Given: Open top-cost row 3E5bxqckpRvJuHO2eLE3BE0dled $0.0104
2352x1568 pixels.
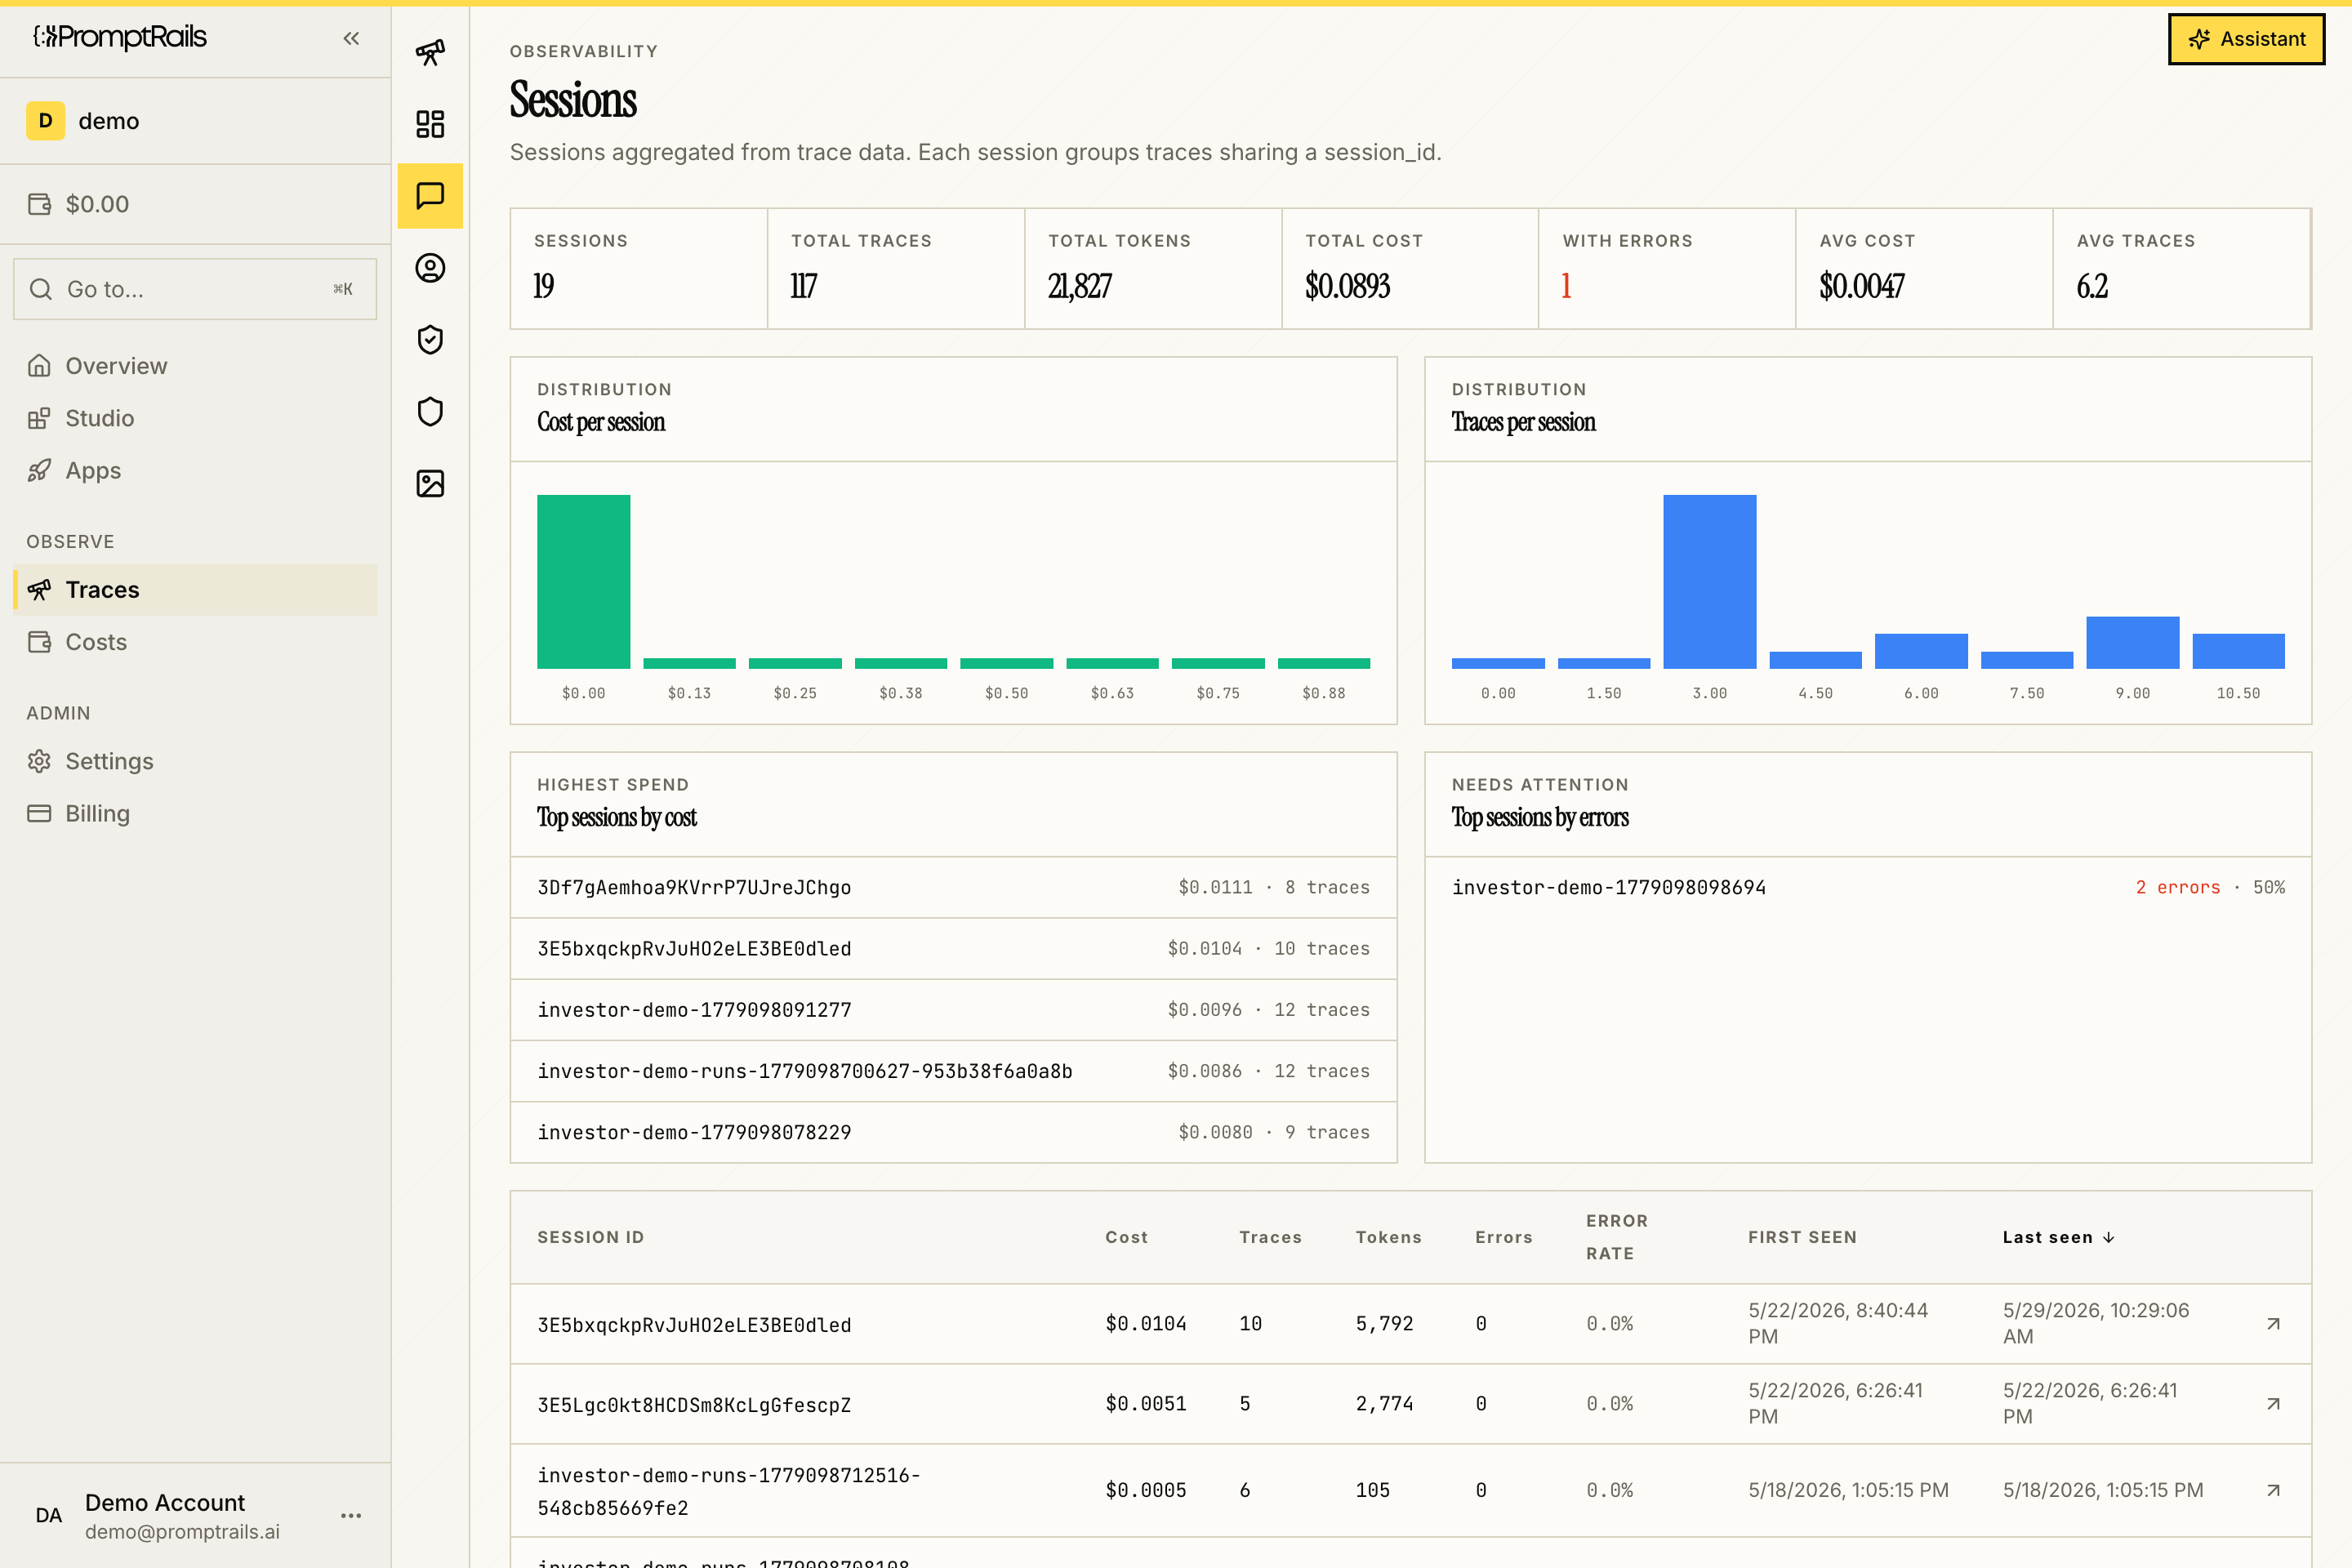Looking at the screenshot, I should (953, 948).
